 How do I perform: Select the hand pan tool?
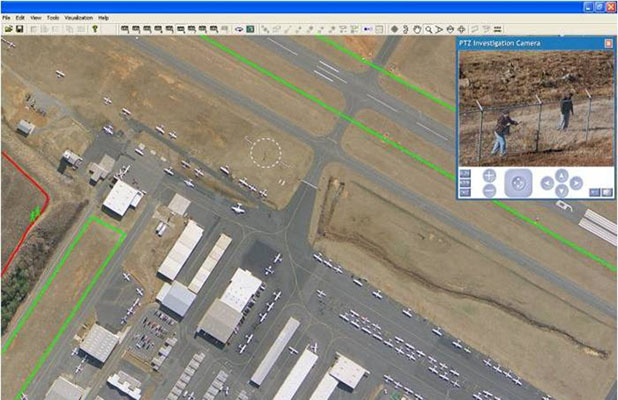point(417,29)
